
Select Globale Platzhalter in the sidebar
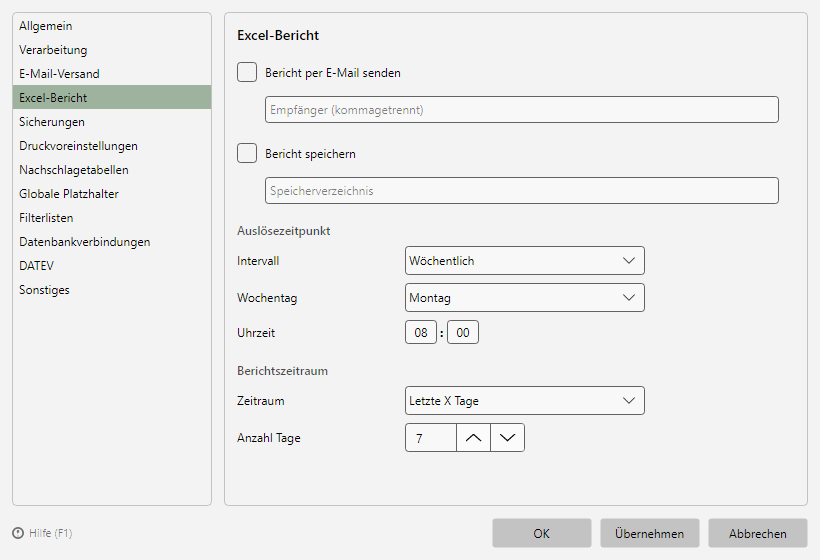112,194
